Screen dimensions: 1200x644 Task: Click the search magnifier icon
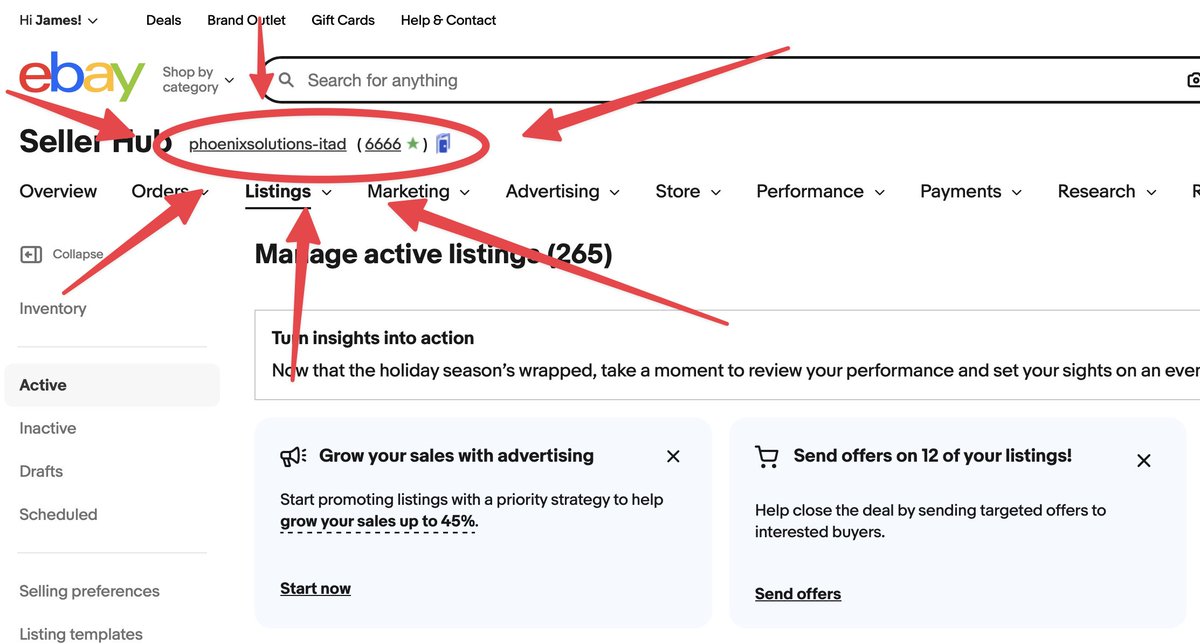(287, 81)
